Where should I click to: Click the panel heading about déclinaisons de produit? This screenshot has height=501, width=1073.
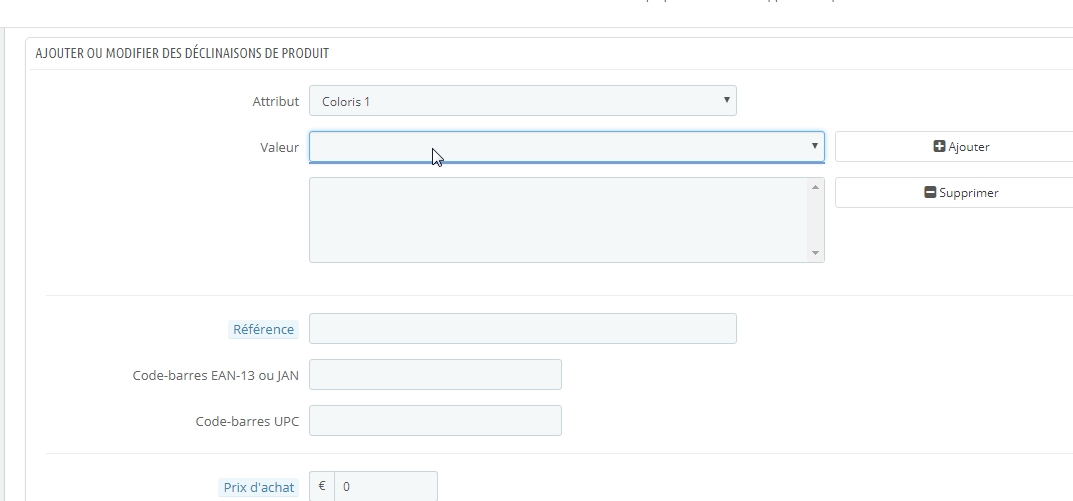pos(182,53)
